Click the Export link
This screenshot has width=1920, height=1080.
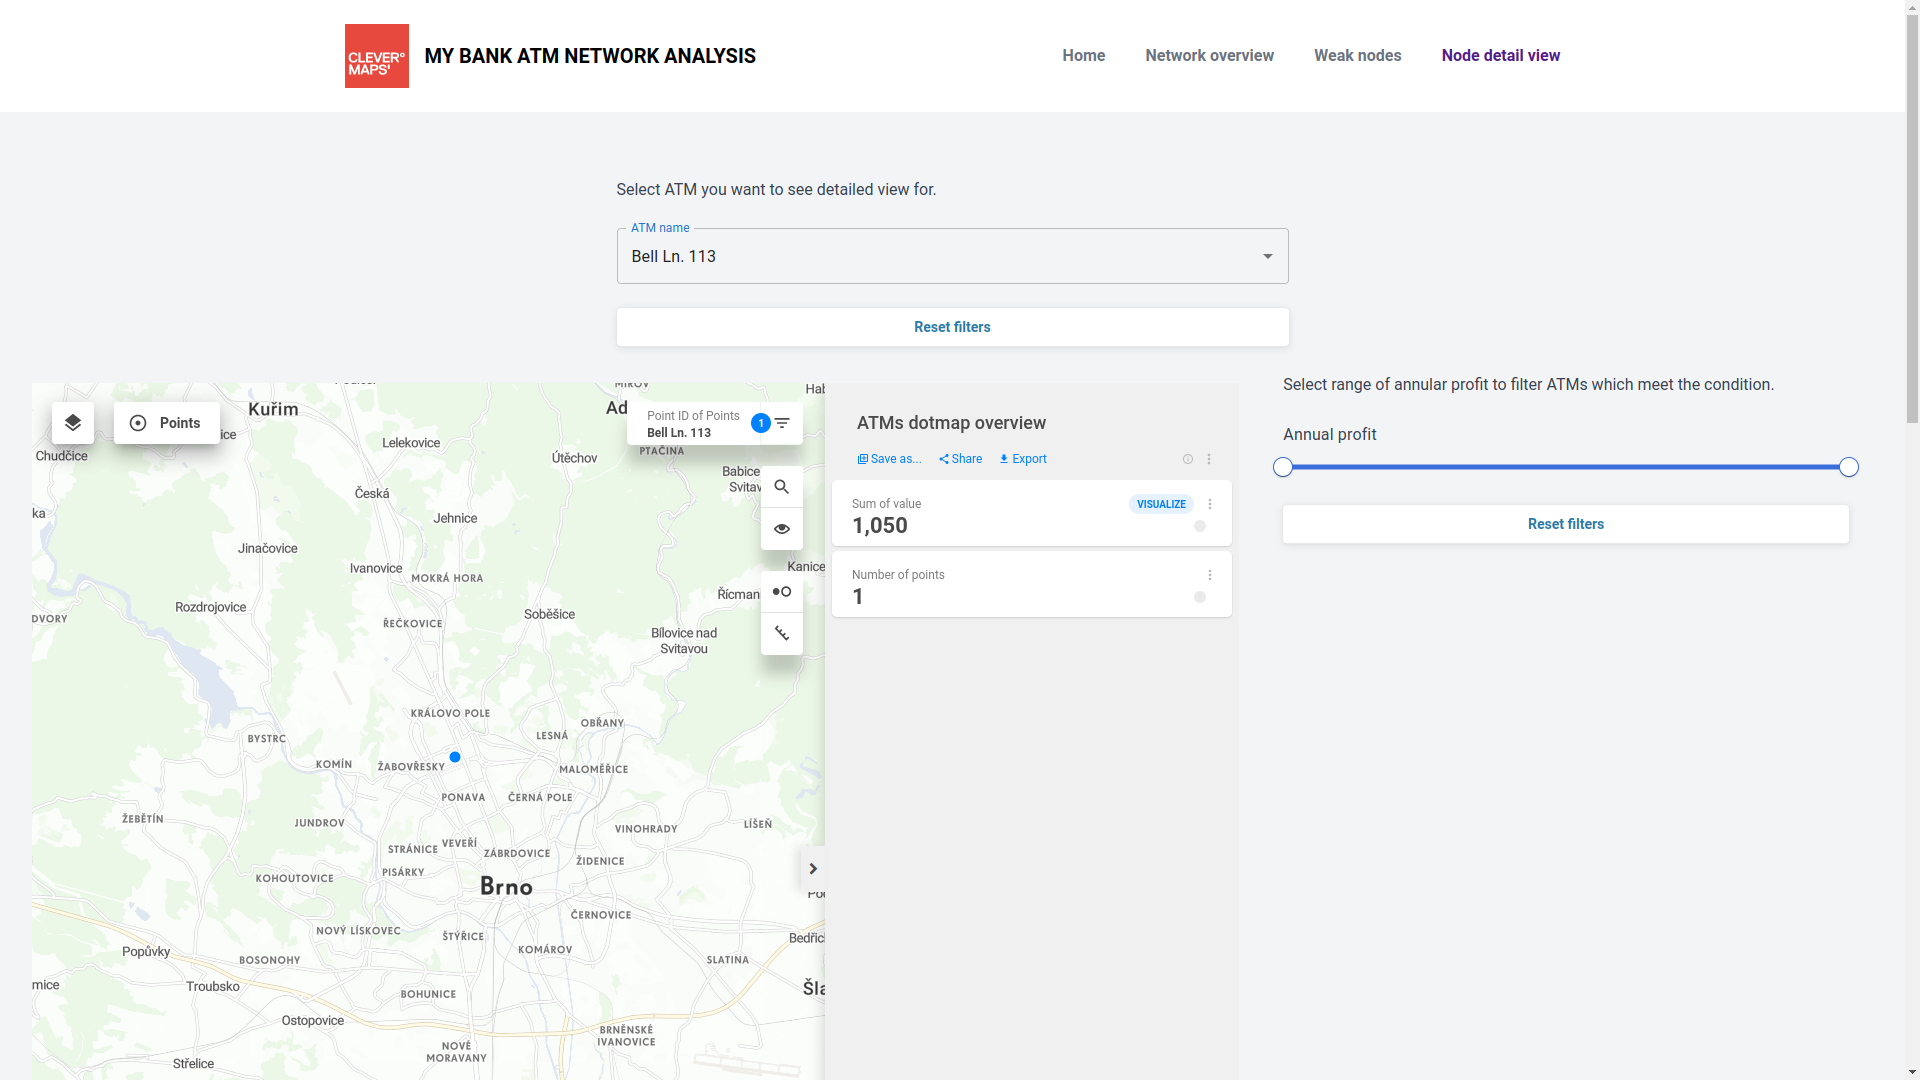(1023, 459)
